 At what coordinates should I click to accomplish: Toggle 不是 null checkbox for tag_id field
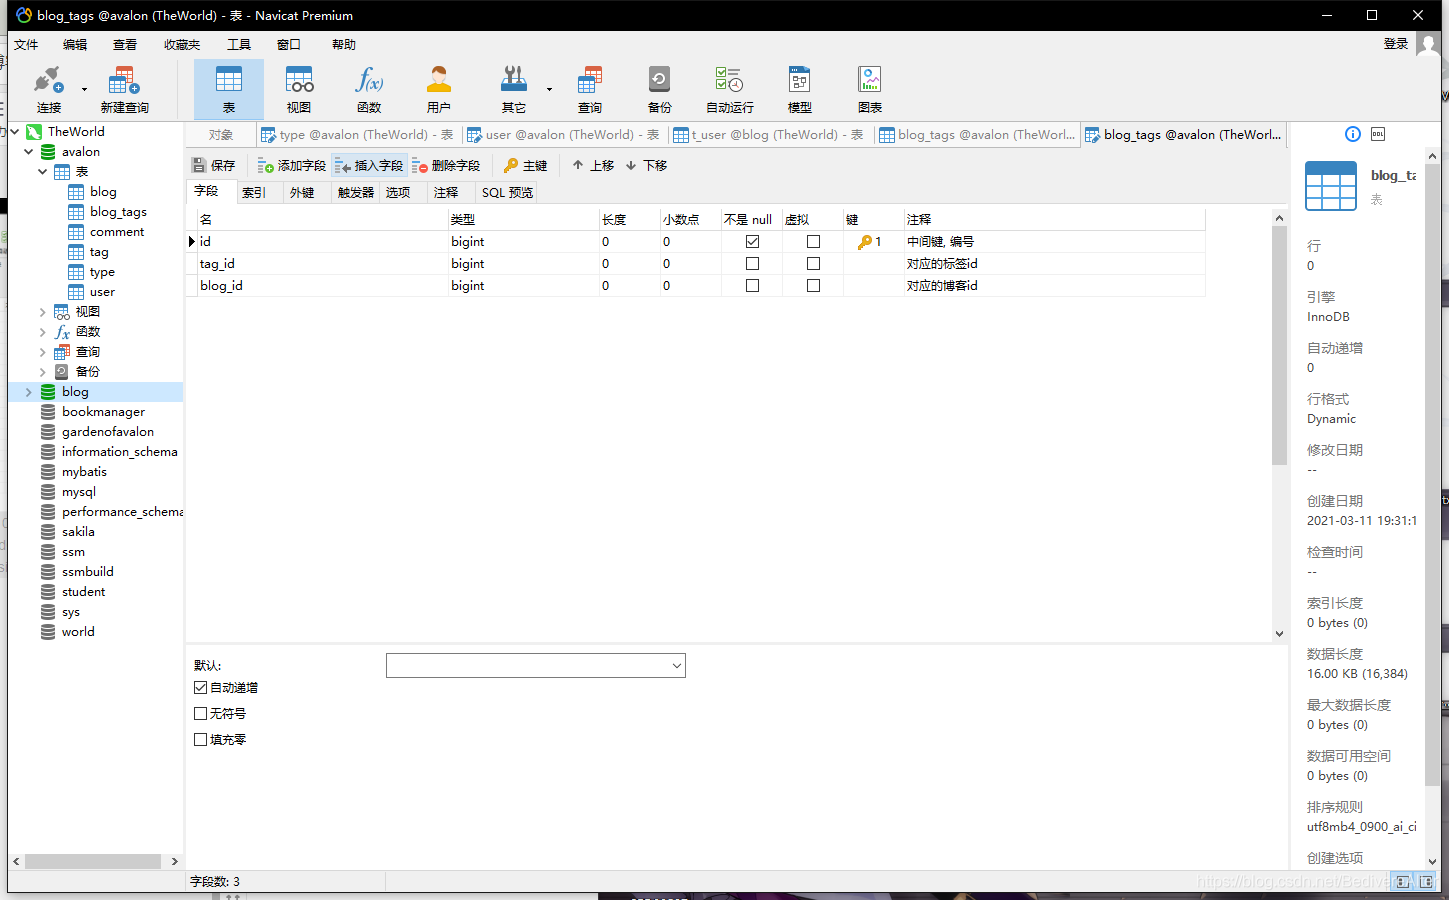tap(752, 263)
